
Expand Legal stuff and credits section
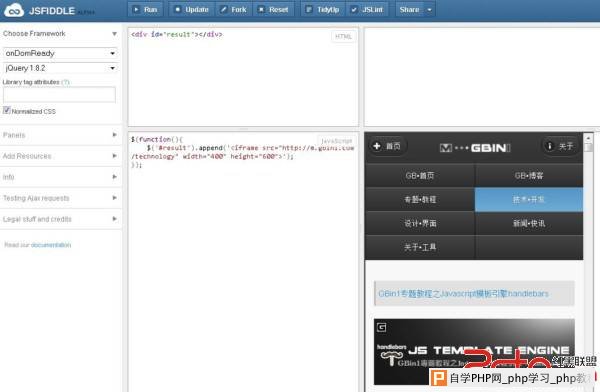pos(60,219)
